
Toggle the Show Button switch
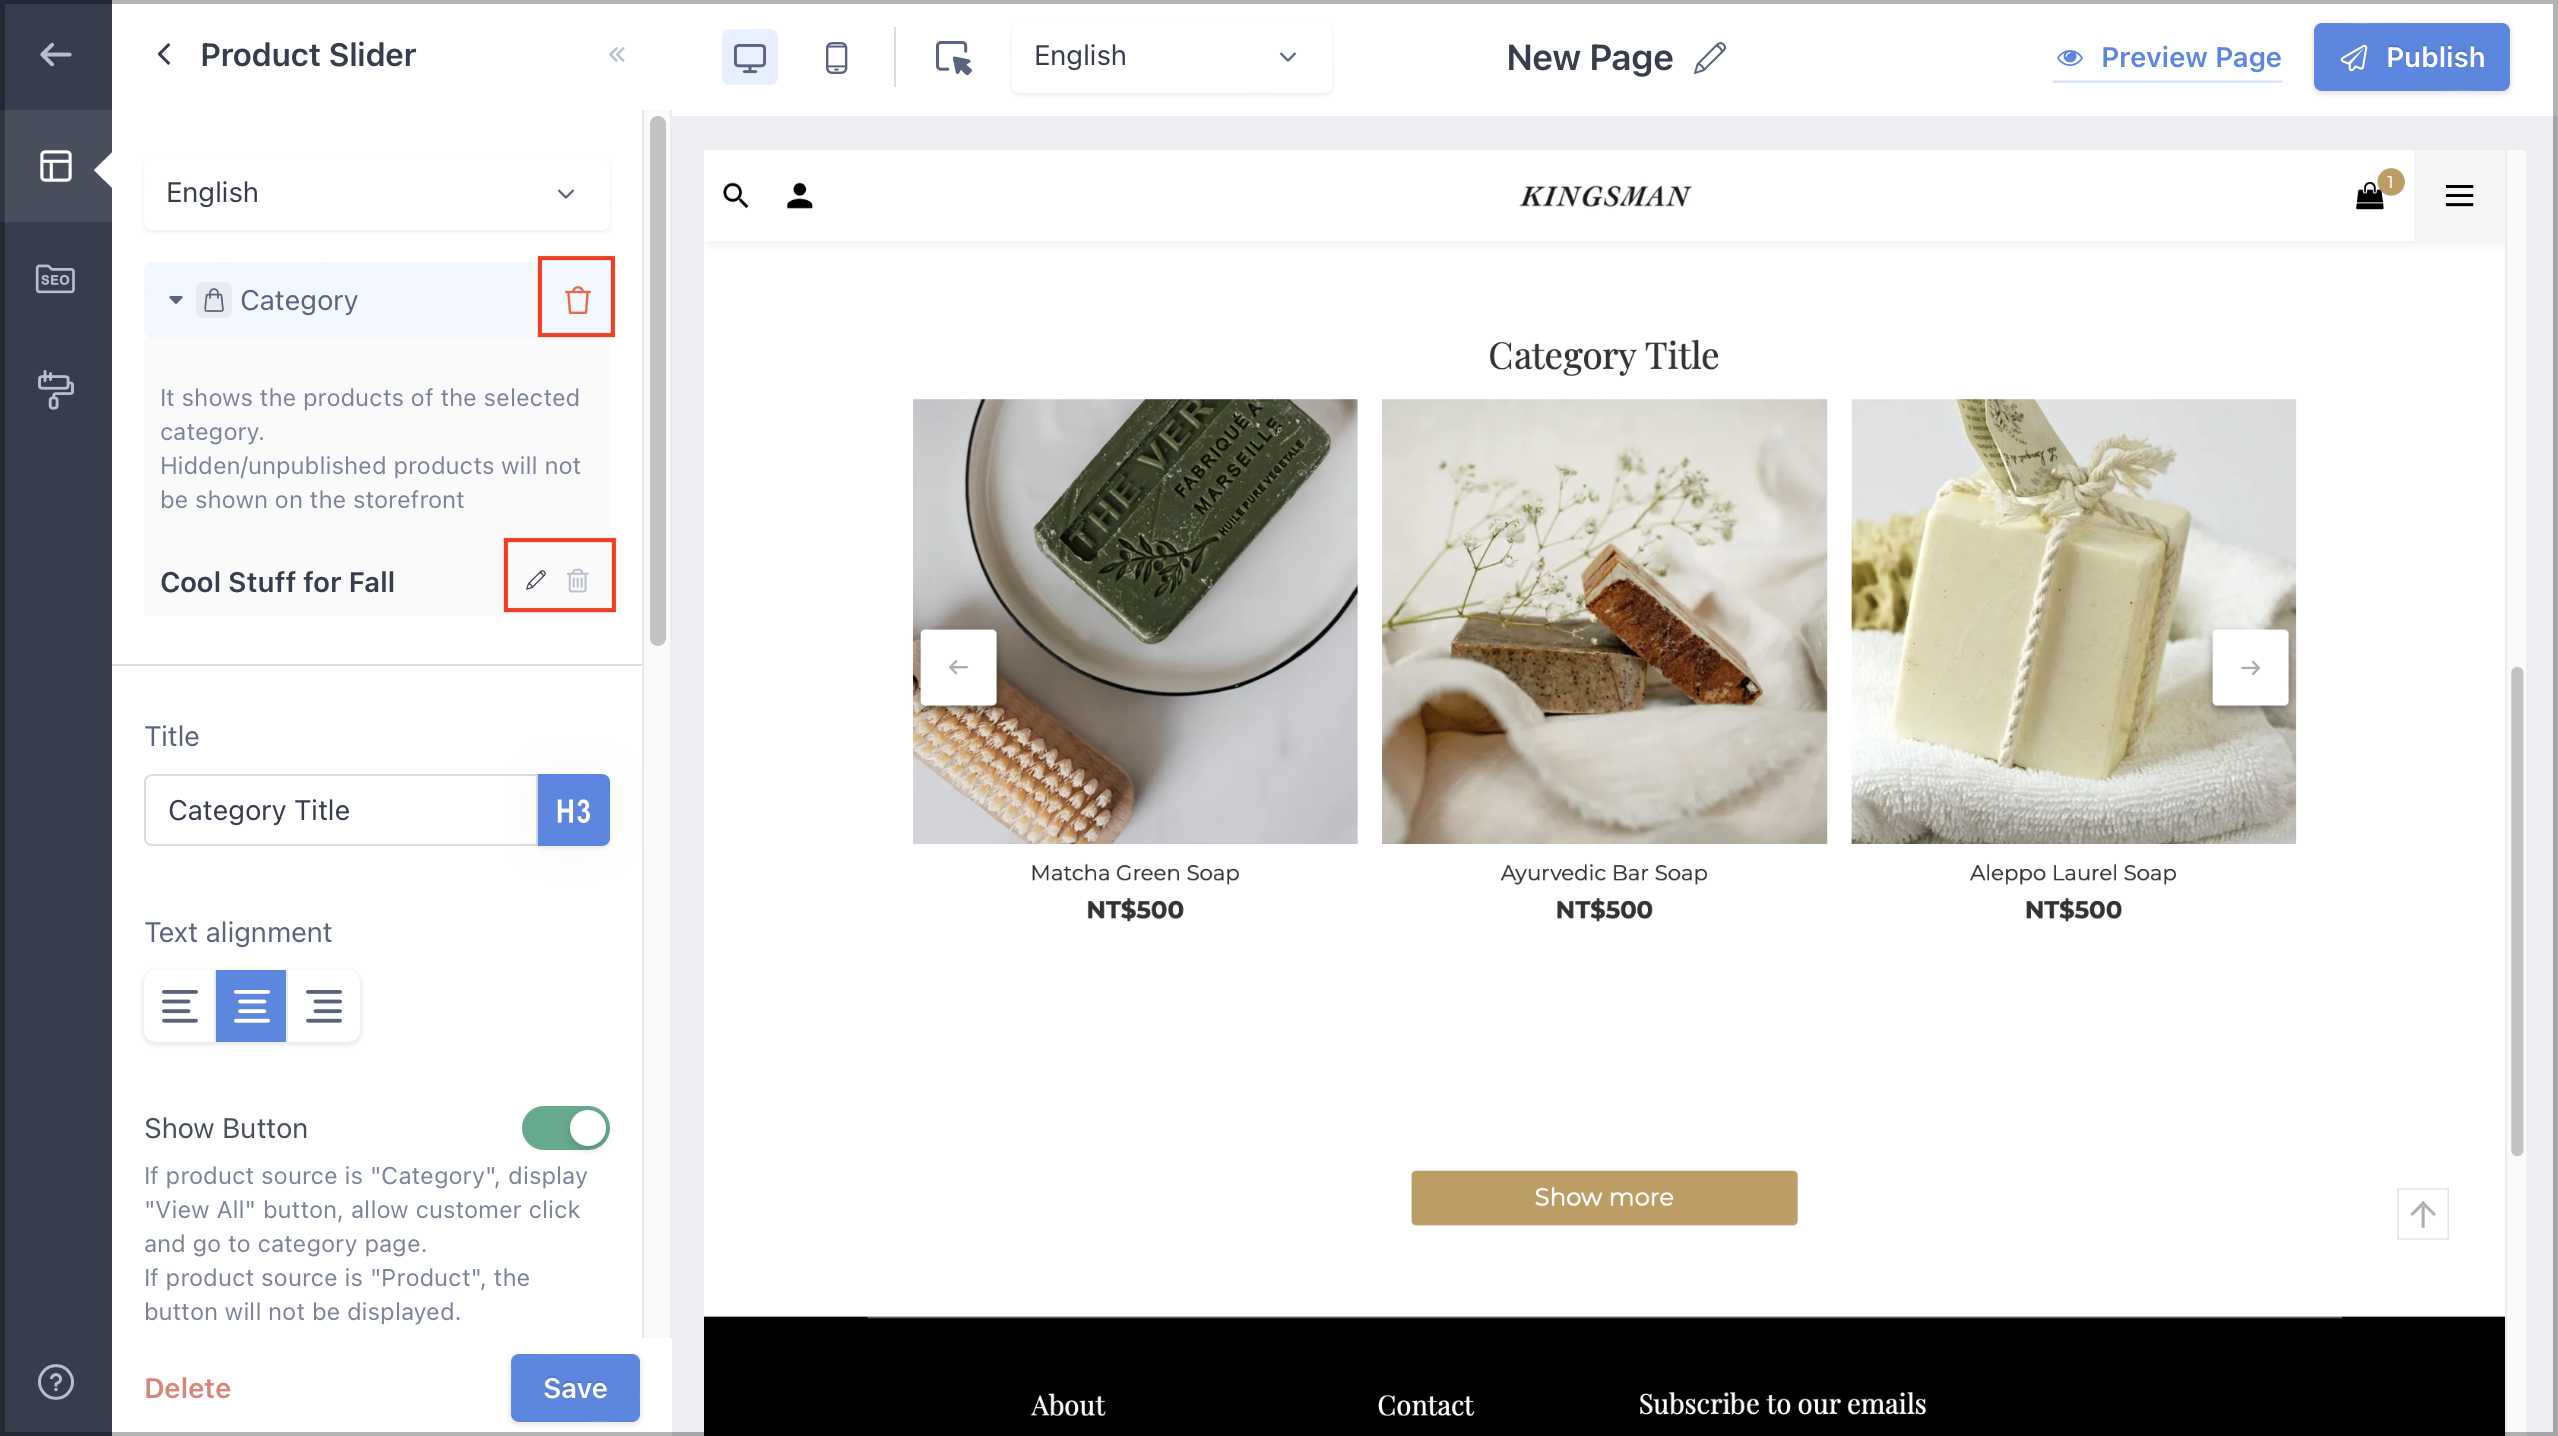point(565,1128)
